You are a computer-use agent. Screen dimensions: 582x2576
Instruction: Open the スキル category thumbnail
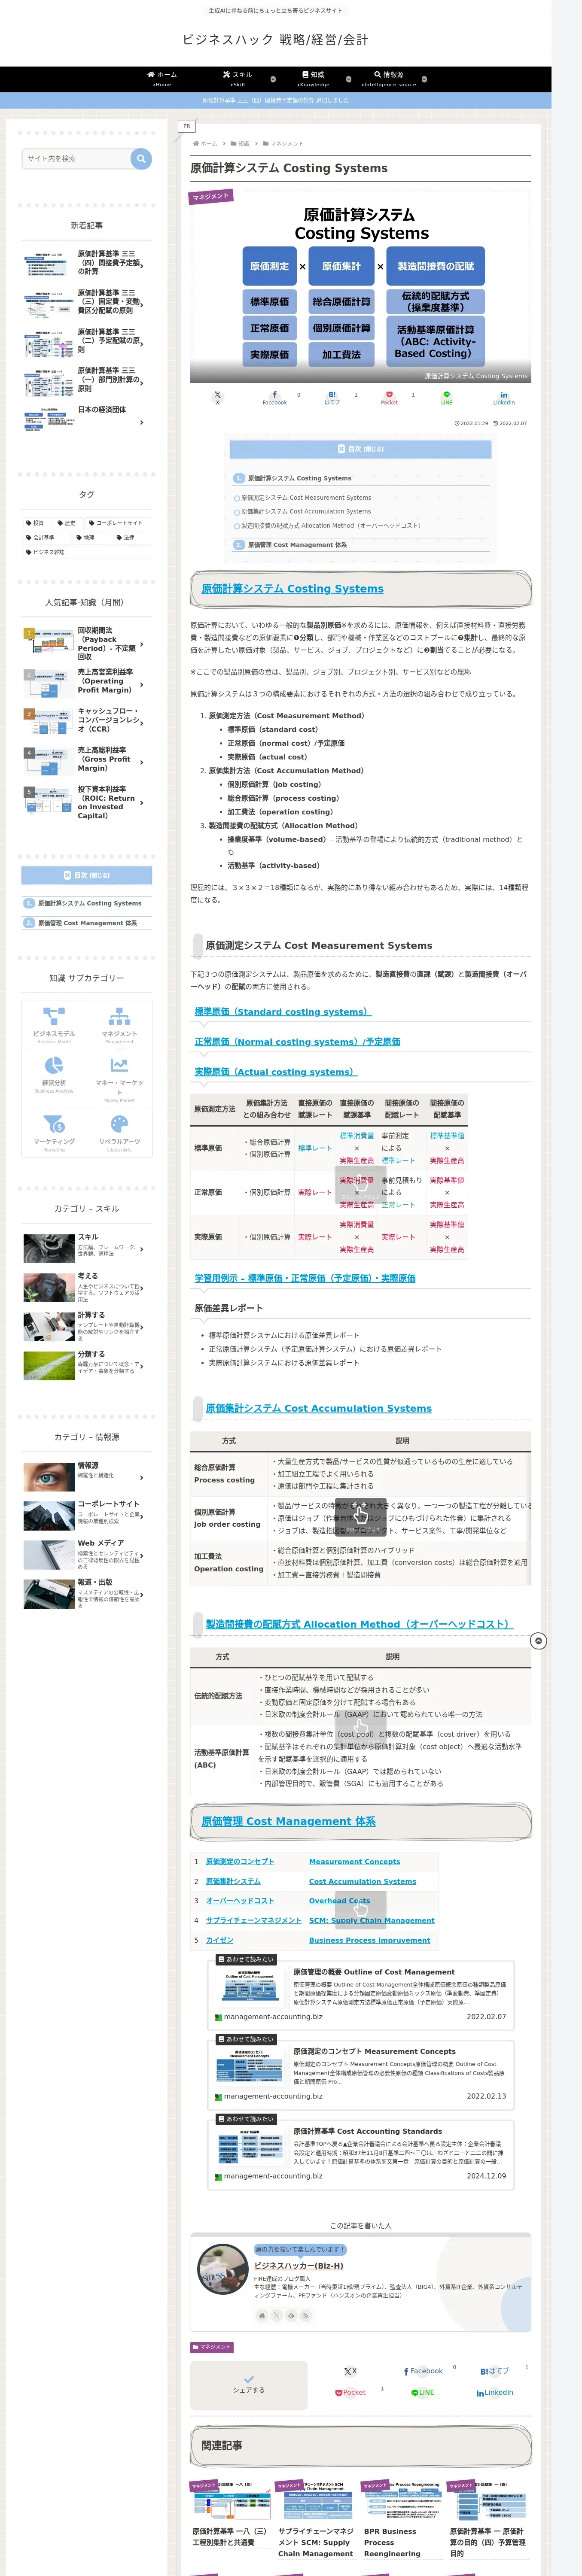coord(48,1248)
